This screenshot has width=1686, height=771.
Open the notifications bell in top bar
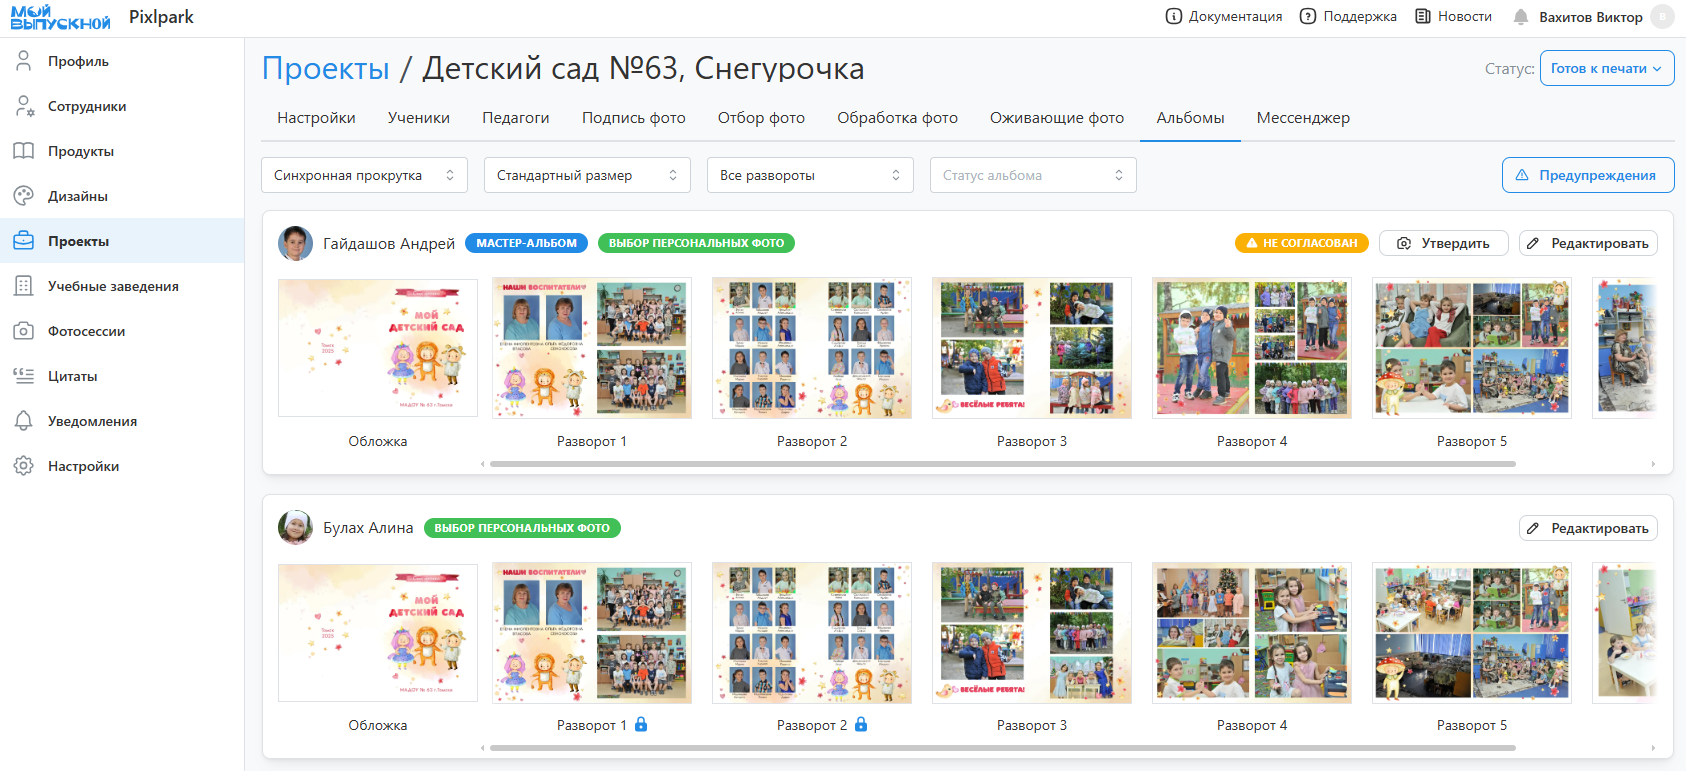1520,17
